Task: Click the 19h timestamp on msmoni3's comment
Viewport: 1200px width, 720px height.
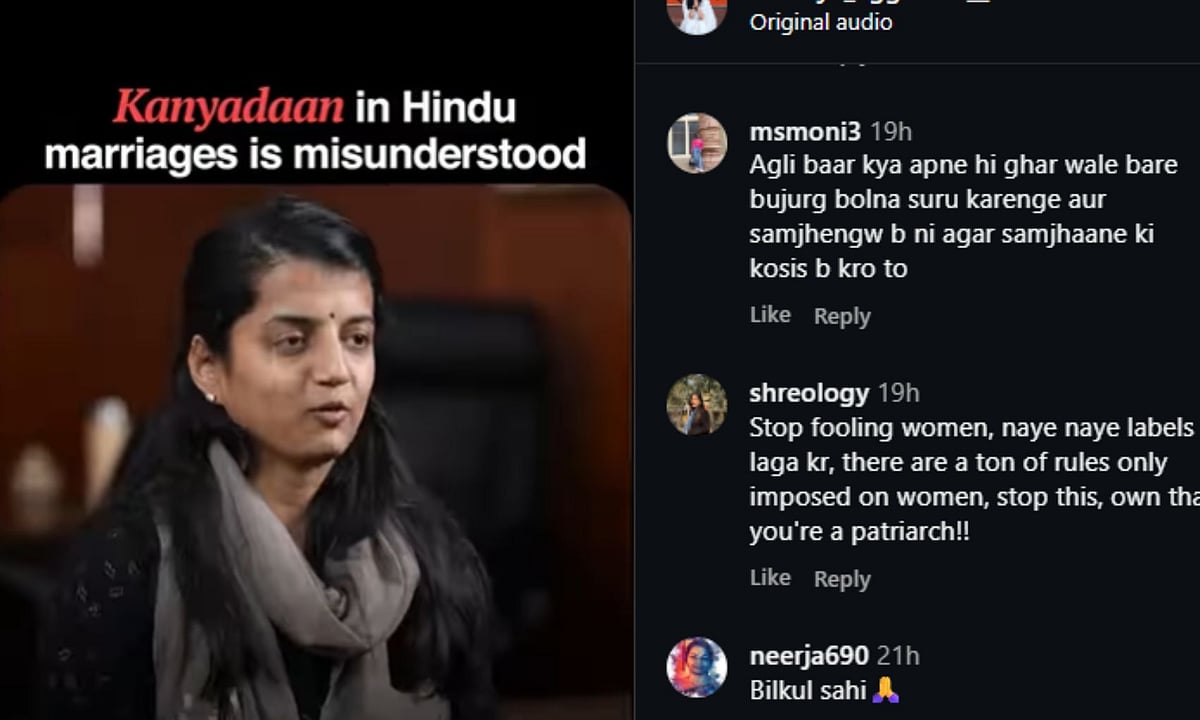Action: click(x=891, y=132)
